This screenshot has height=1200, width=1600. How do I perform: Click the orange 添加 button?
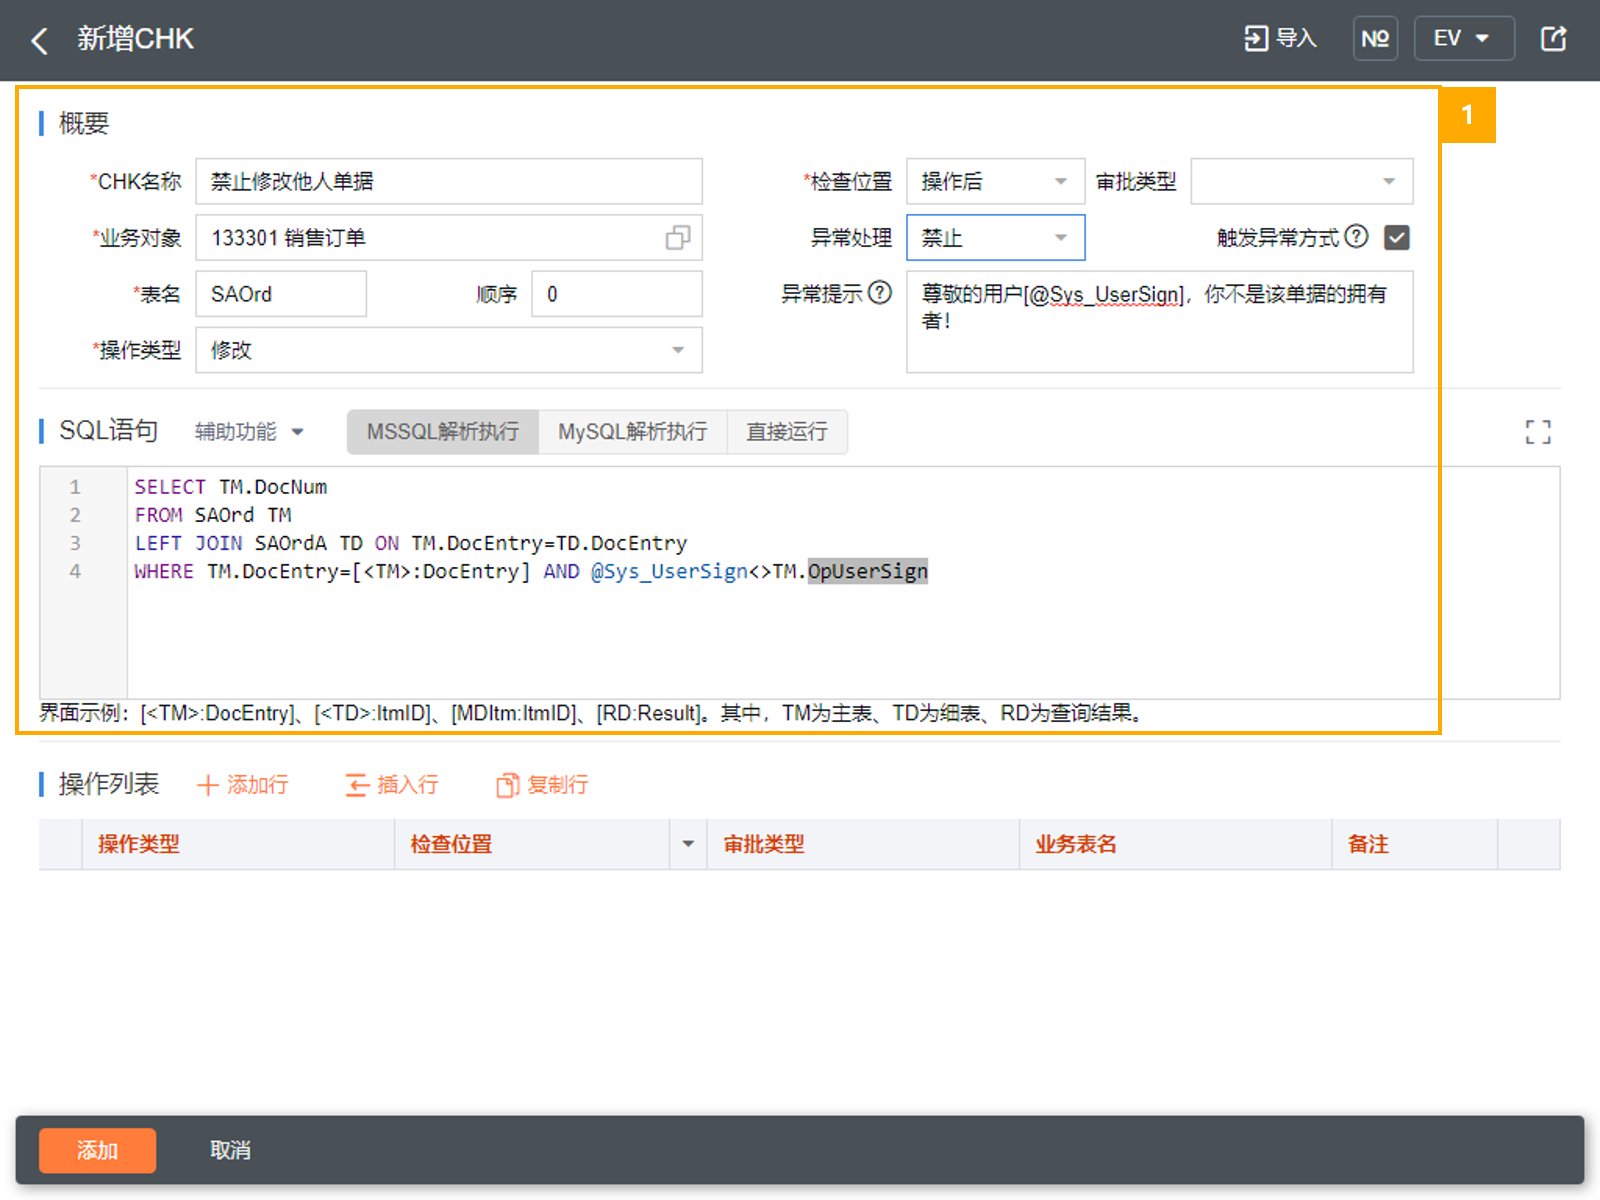[x=97, y=1150]
